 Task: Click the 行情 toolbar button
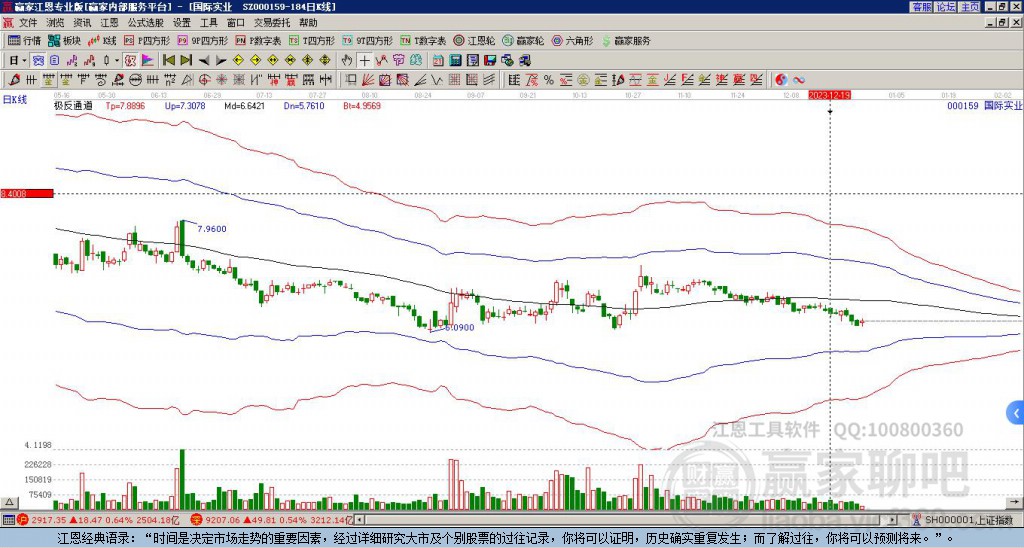pyautogui.click(x=24, y=40)
